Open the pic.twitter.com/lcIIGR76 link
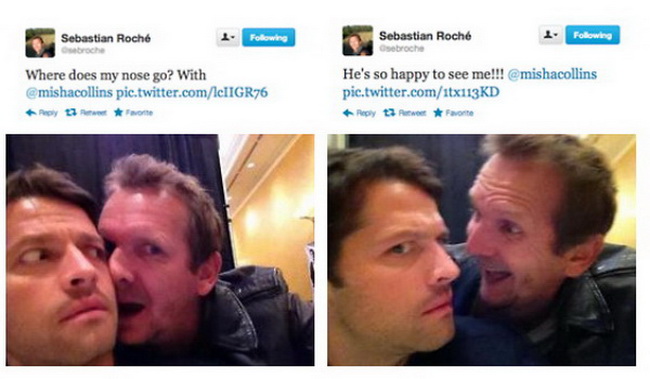 click(192, 92)
